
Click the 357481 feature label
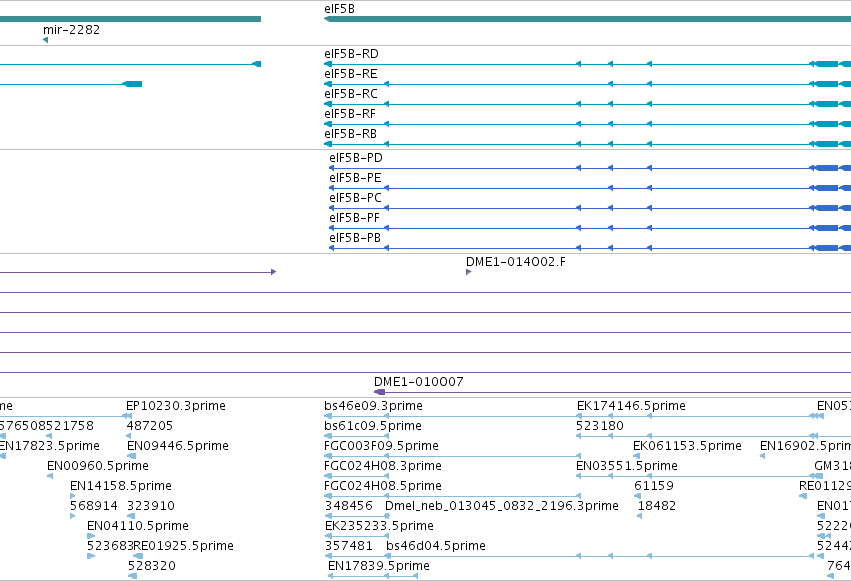pos(348,546)
